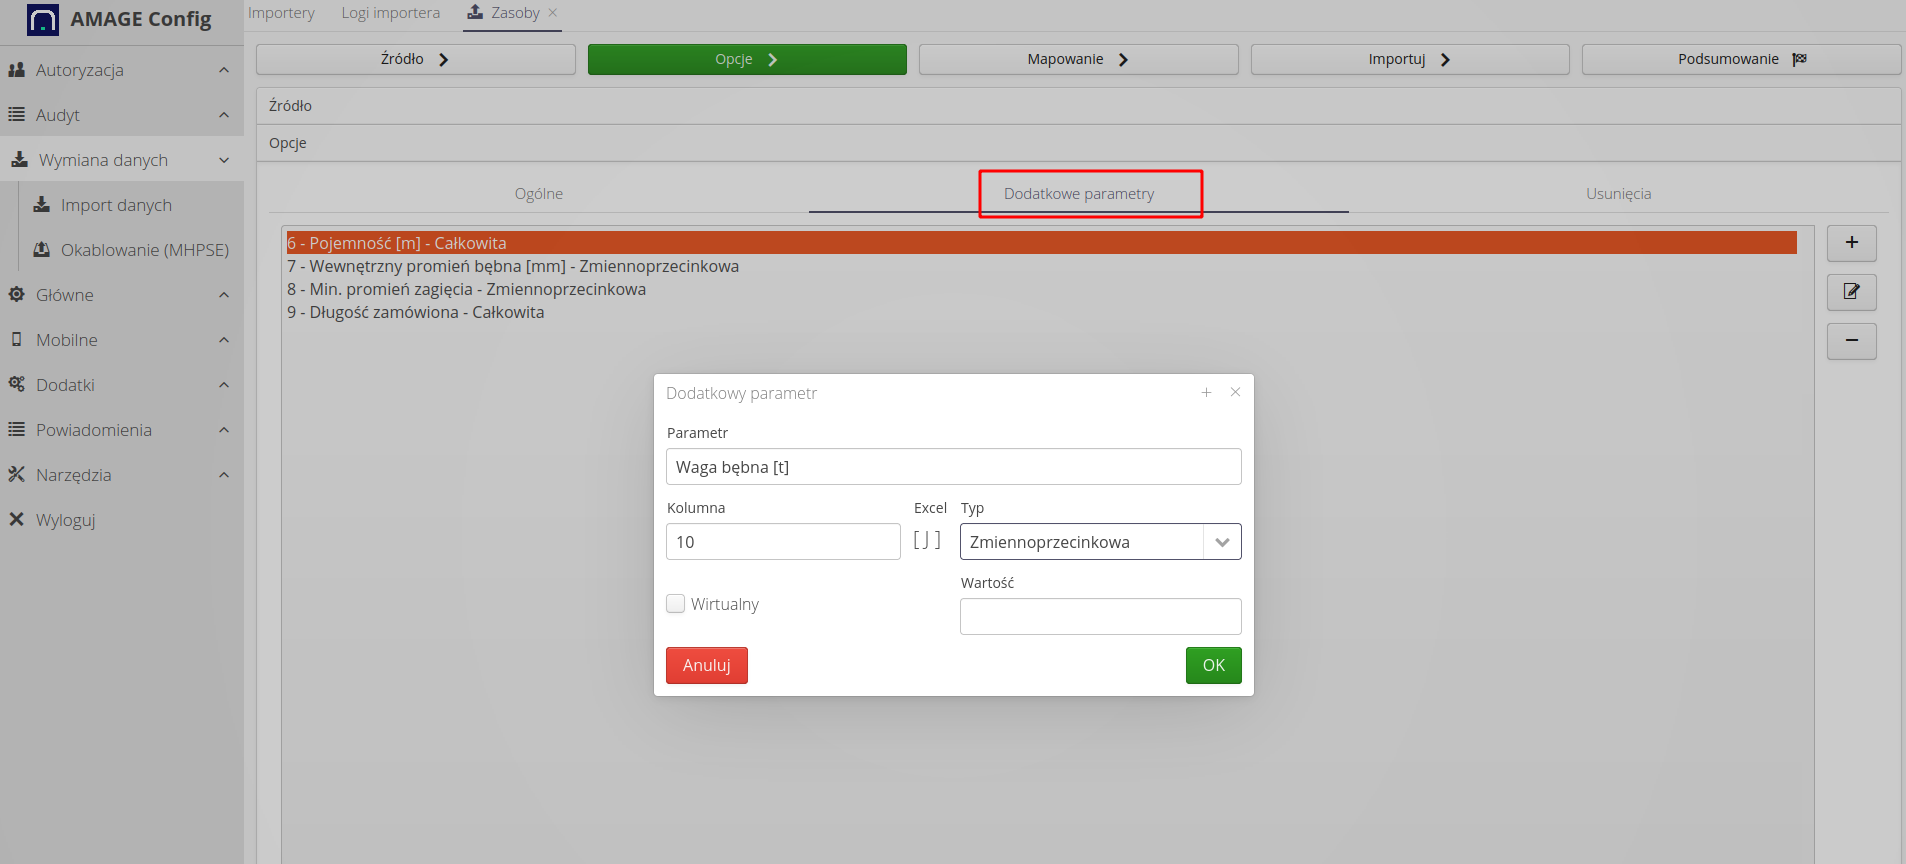Screen dimensions: 1906x864
Task: Click the edit parameter pencil icon
Action: (x=1851, y=292)
